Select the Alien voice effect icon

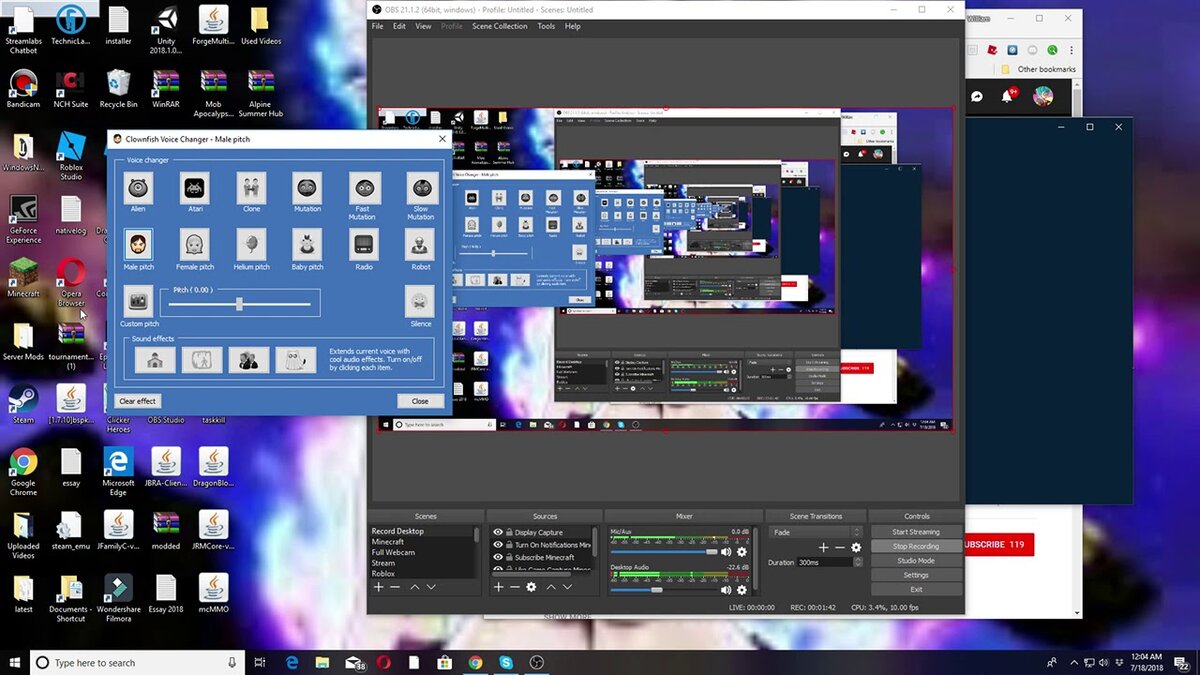138,187
